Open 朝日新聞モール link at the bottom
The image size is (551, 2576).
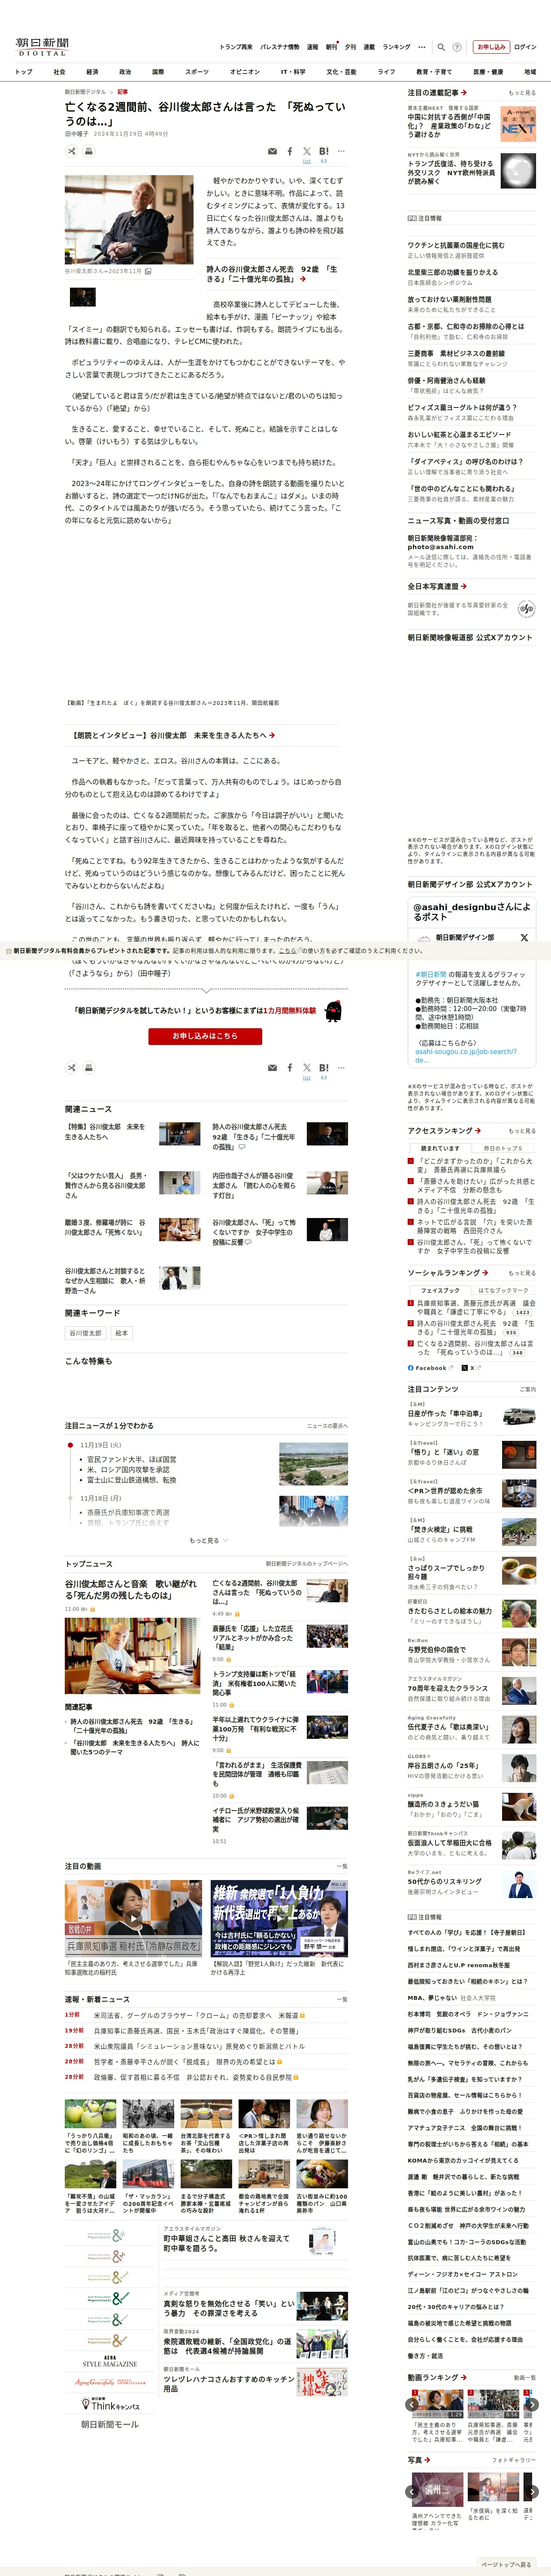(x=110, y=2424)
